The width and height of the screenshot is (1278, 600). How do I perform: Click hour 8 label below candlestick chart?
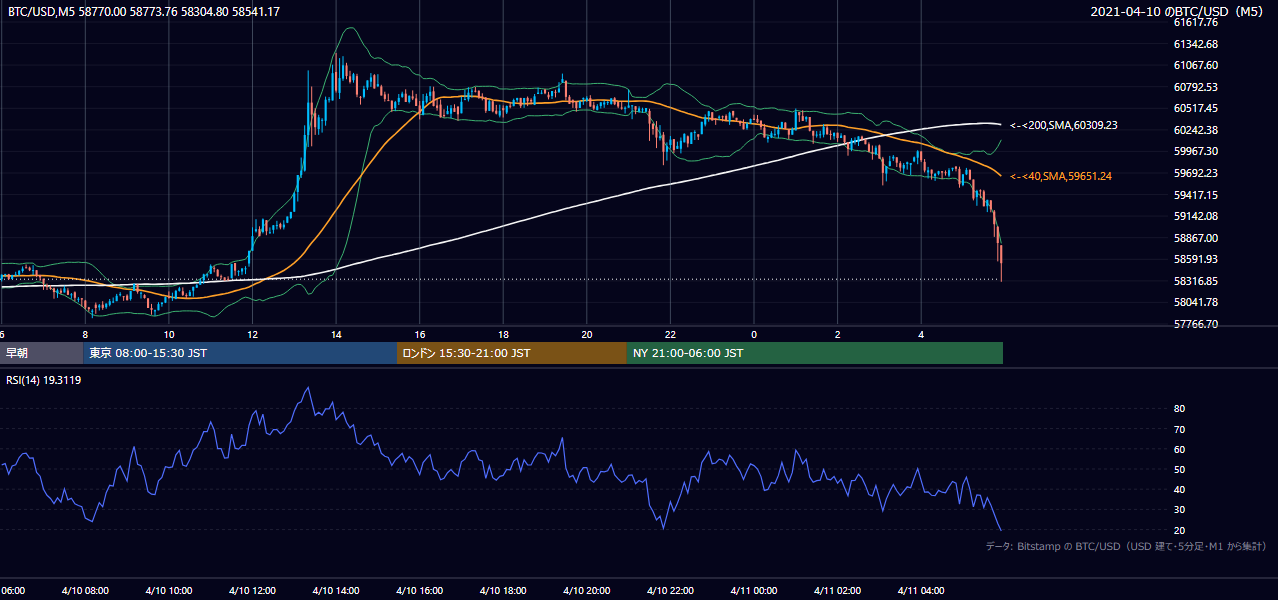[x=85, y=334]
